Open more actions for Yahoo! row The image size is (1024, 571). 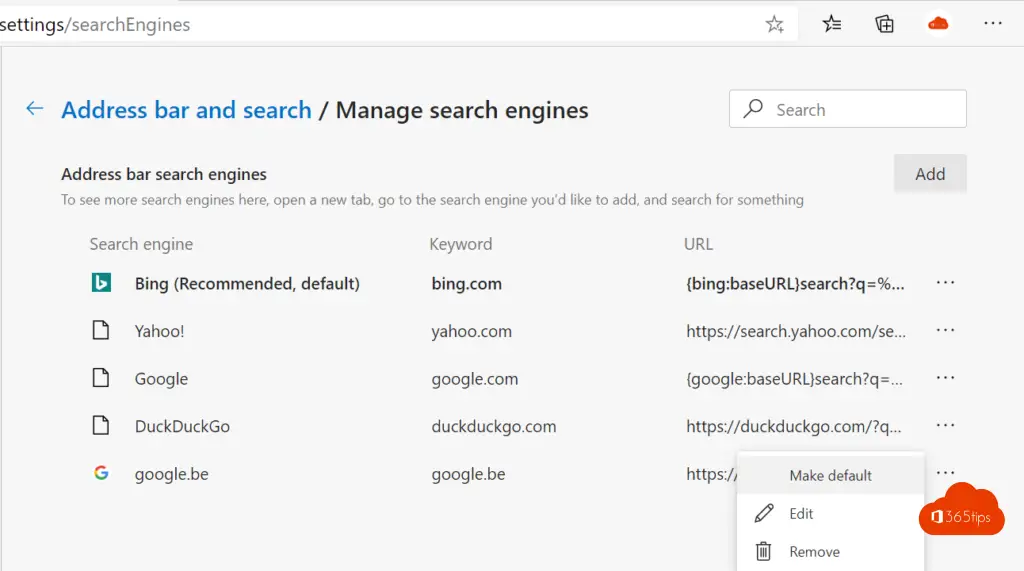tap(945, 330)
